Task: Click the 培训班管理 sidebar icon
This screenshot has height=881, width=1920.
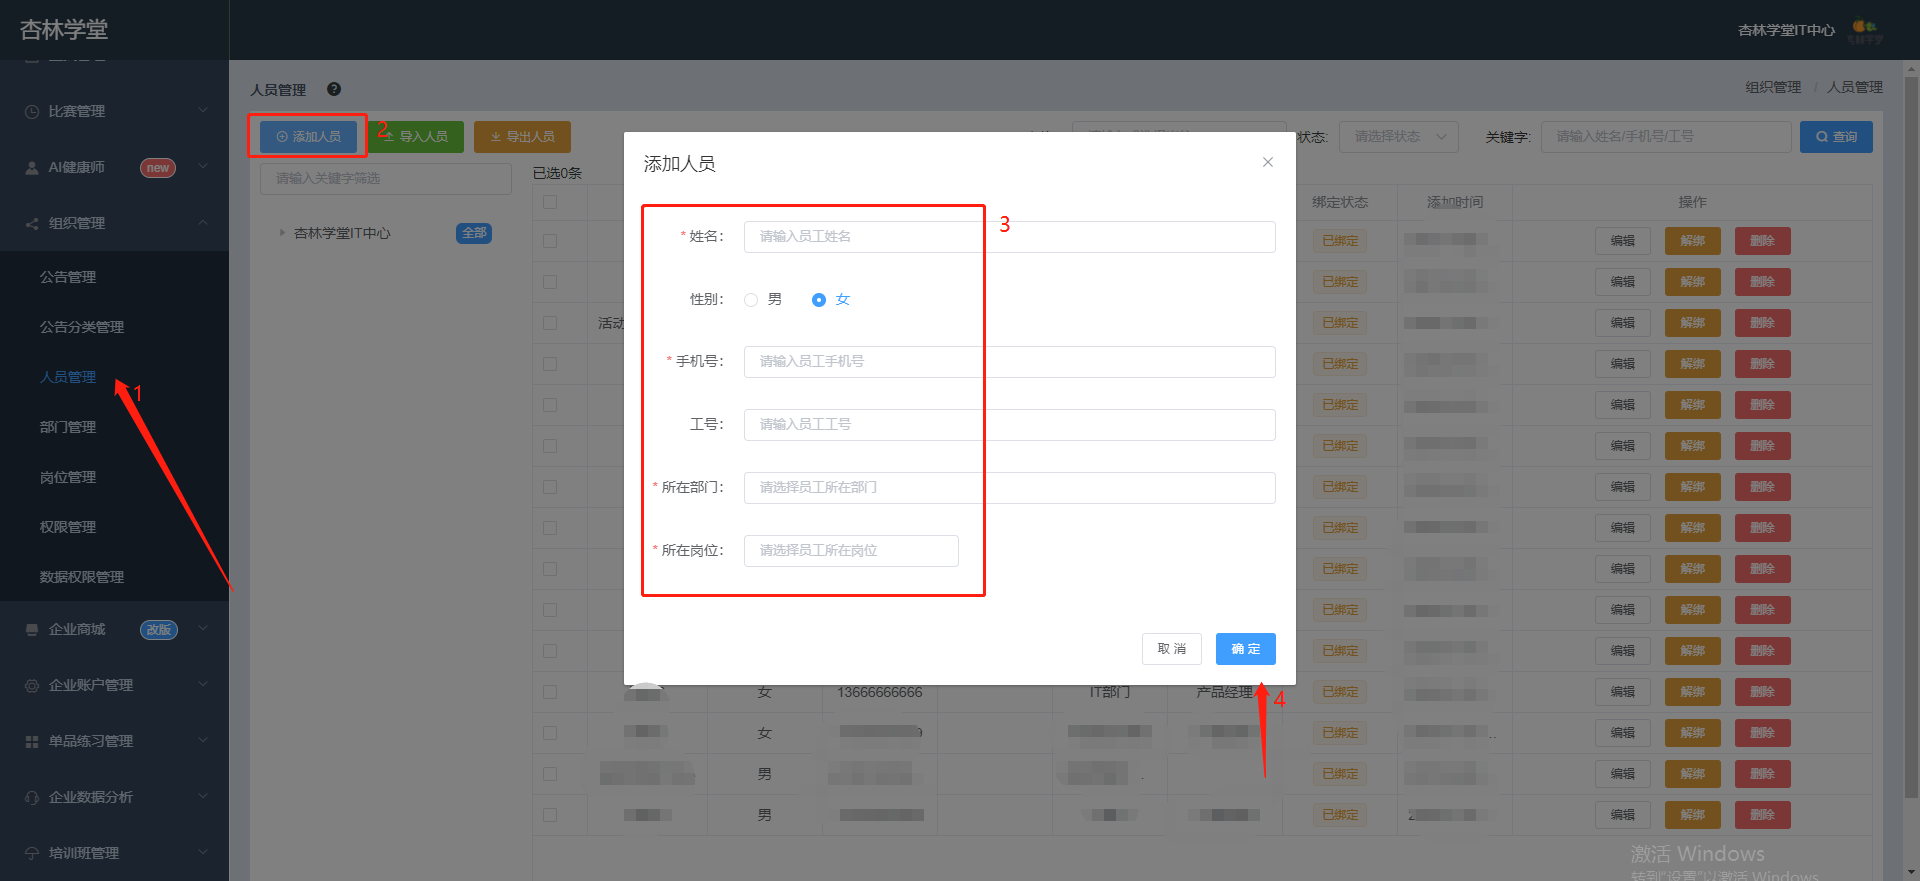Action: (32, 853)
